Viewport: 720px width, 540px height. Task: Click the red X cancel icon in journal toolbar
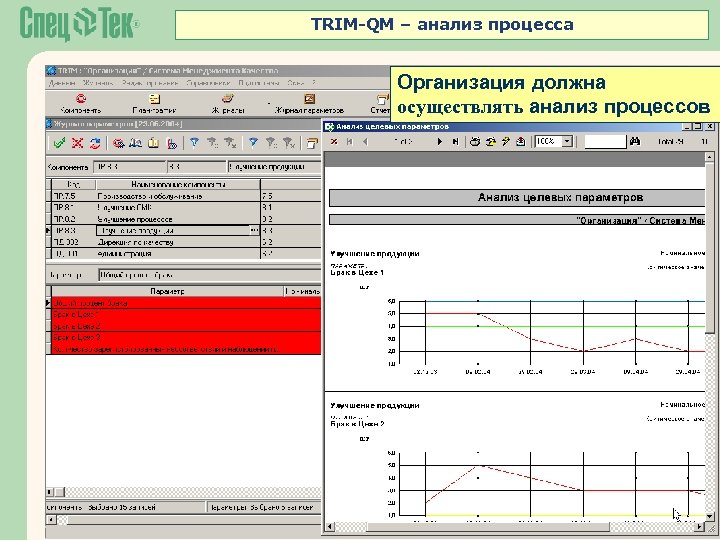coord(77,143)
